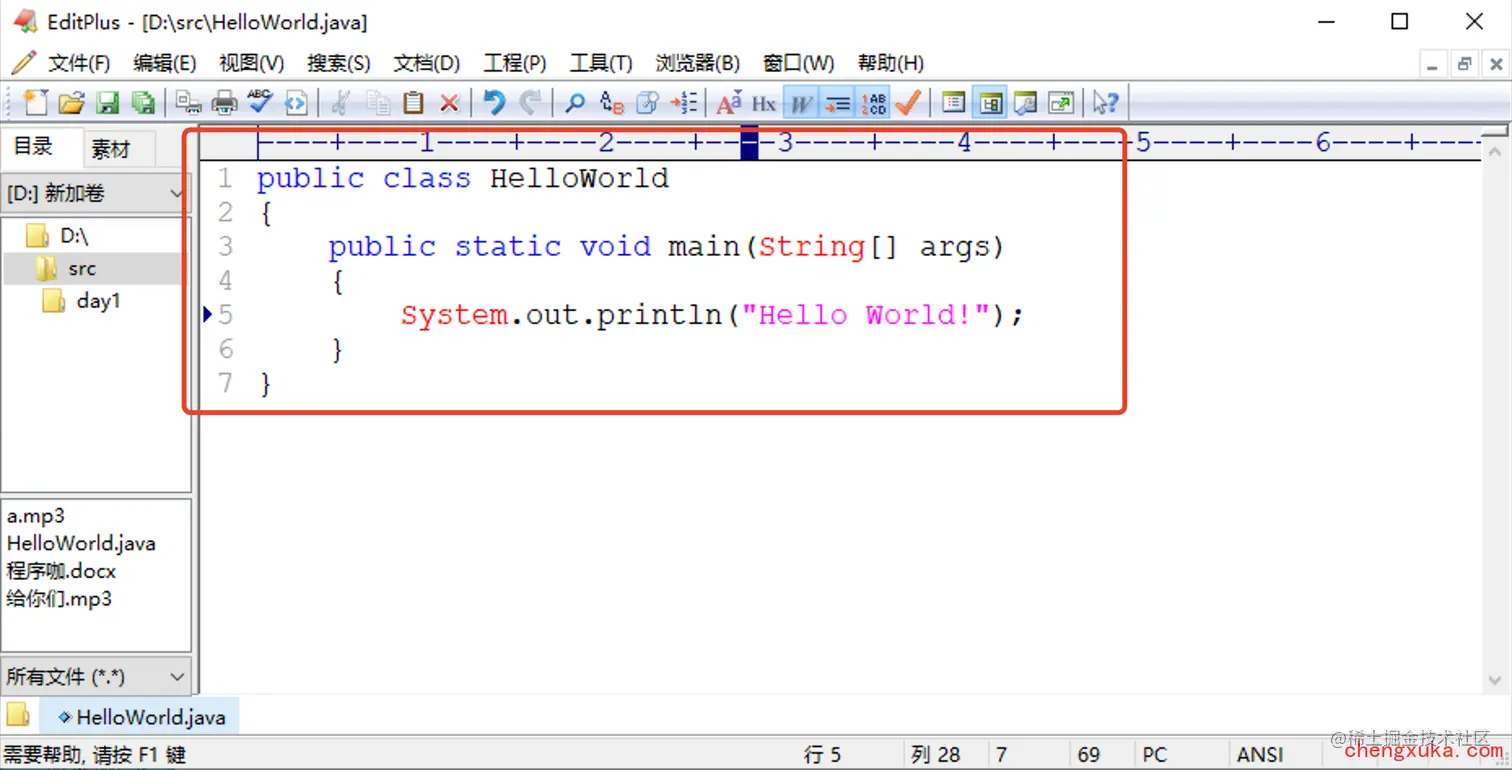This screenshot has width=1512, height=770.
Task: Toggle Word Wrap W button
Action: [801, 102]
